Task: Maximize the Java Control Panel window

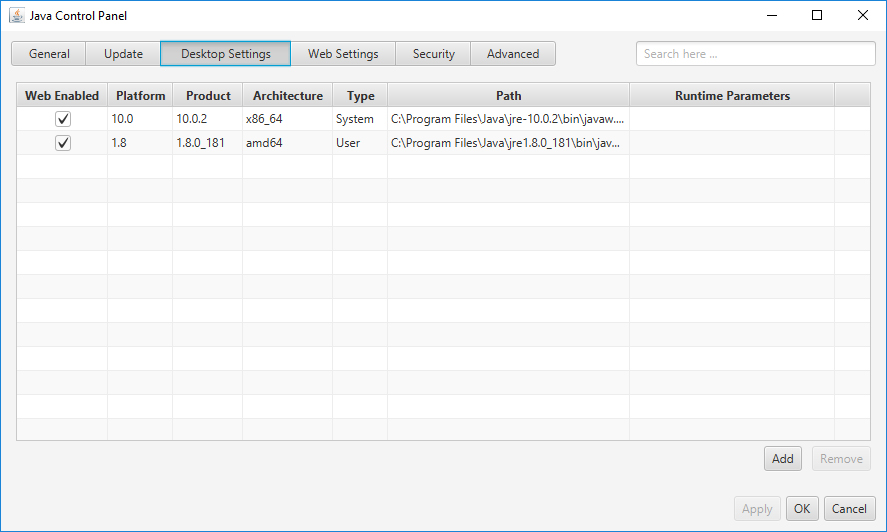Action: (x=817, y=16)
